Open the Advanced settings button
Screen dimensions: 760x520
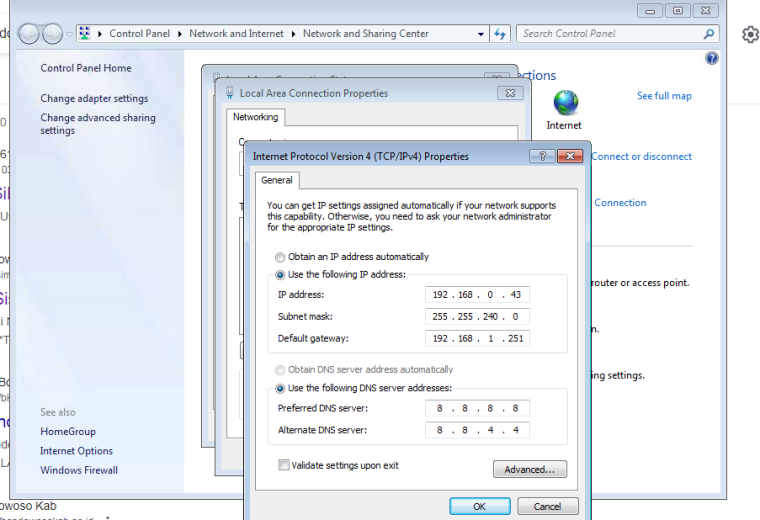pyautogui.click(x=530, y=469)
